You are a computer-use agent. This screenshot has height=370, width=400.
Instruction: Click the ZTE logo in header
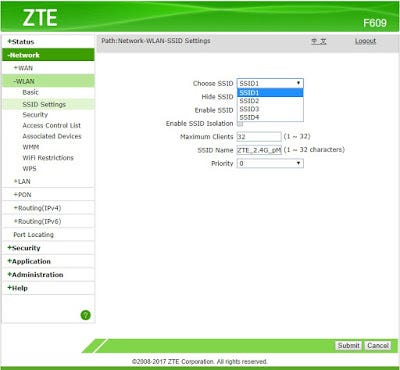[40, 18]
